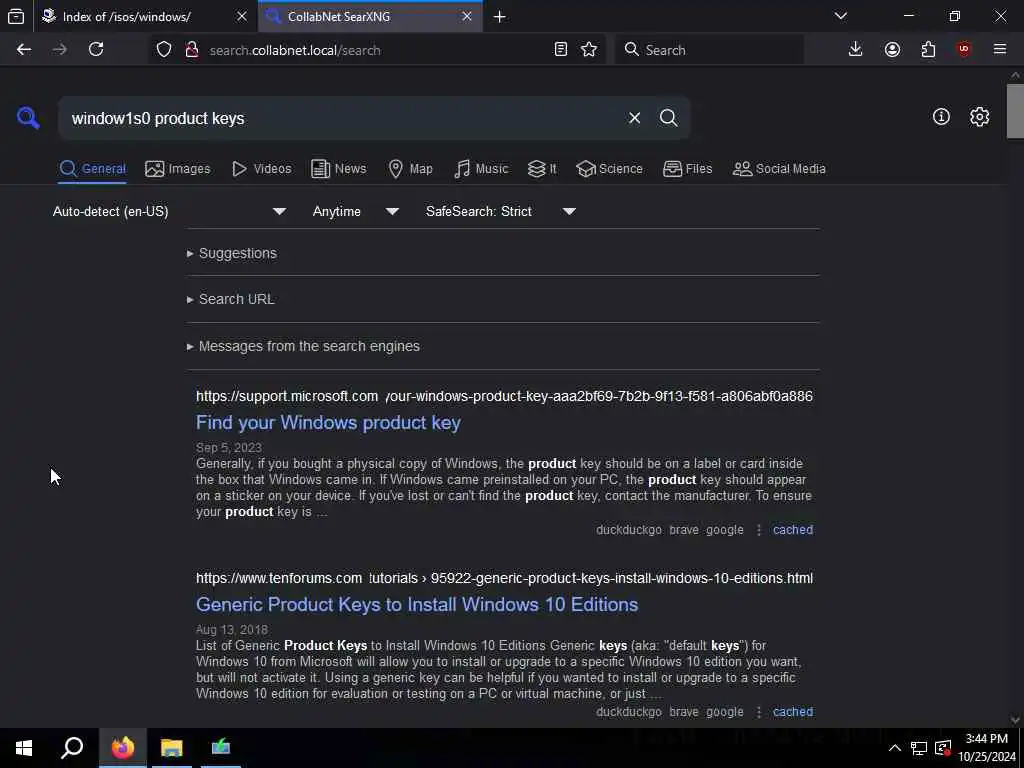Open the Auto-detect (en-US) language dropdown

click(170, 212)
